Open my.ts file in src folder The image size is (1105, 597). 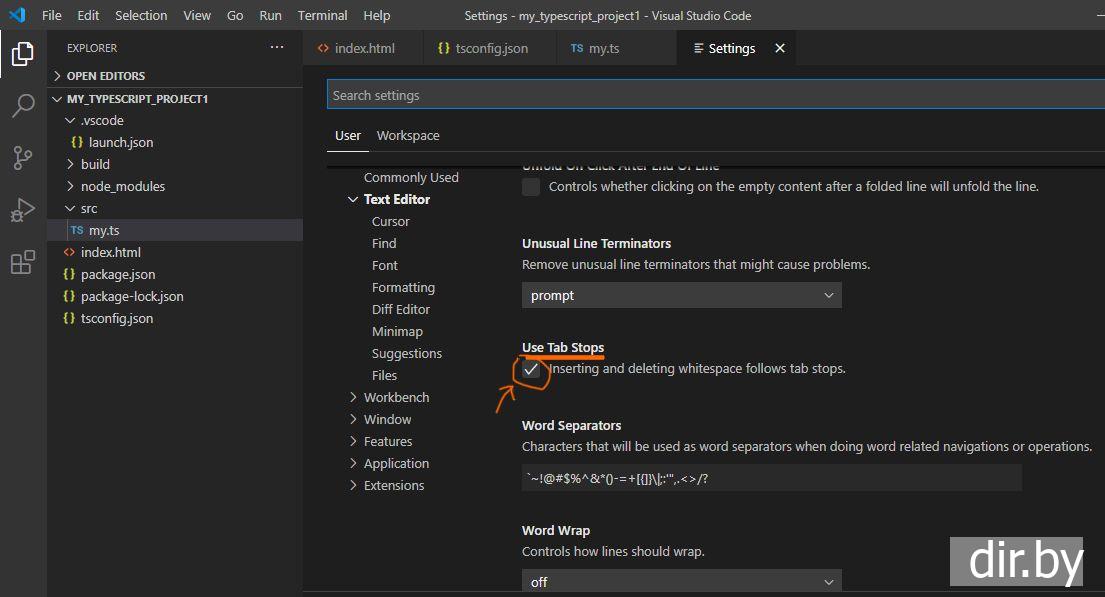coord(104,230)
